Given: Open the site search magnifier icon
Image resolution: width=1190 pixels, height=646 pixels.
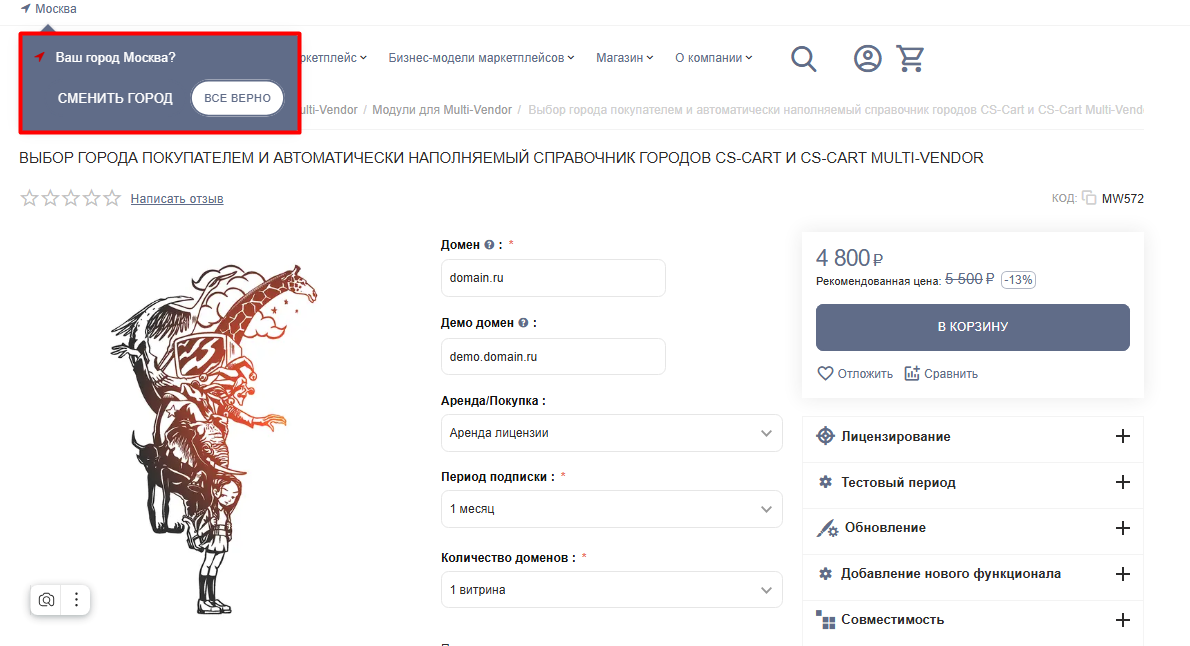Looking at the screenshot, I should coord(803,58).
